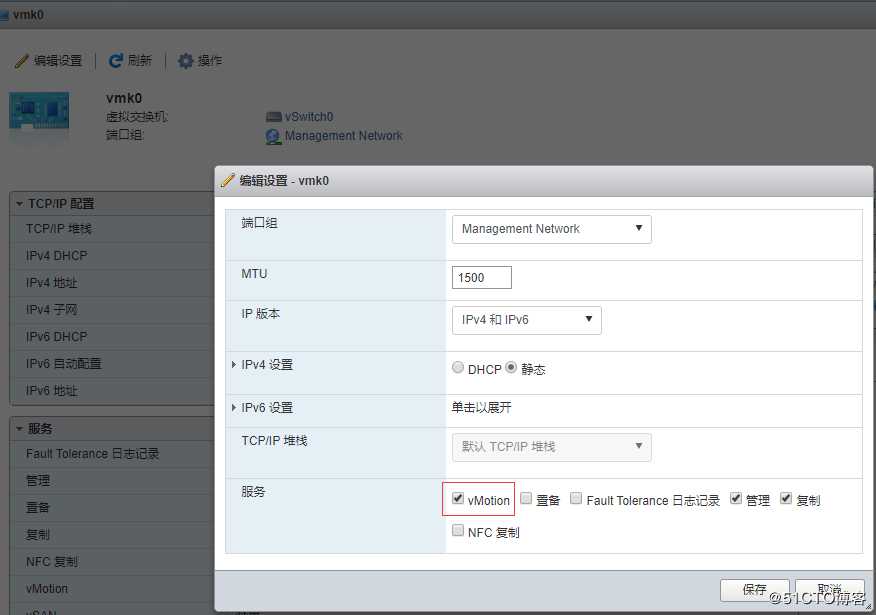Open the 端口组 Management Network dropdown
The image size is (876, 615).
(x=551, y=229)
